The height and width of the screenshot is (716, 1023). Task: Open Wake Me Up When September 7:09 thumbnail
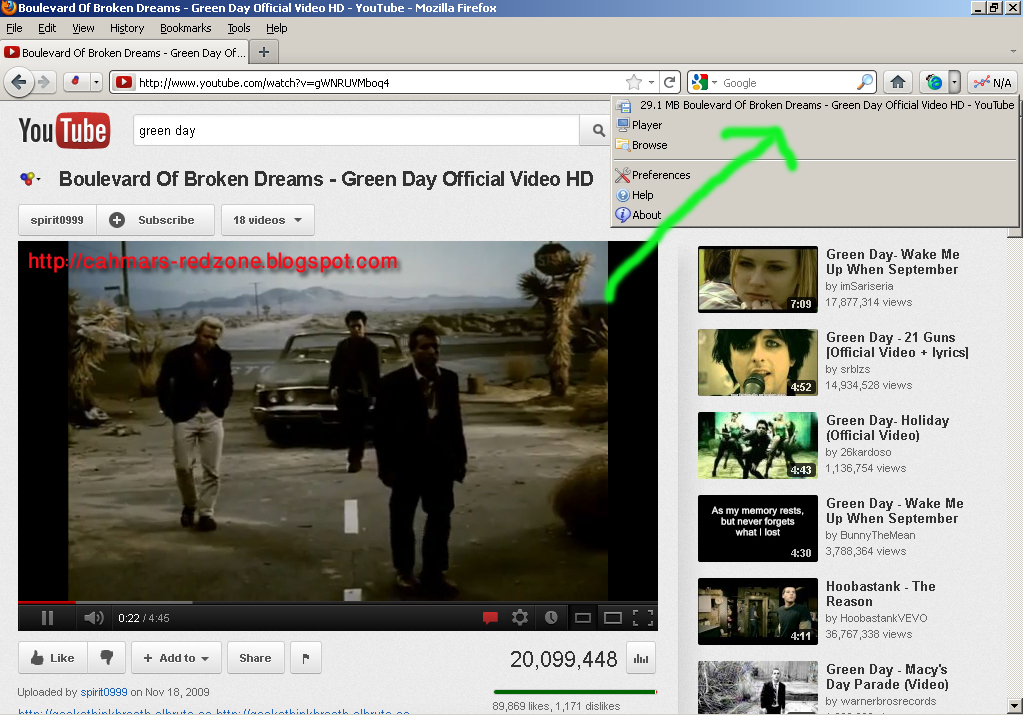coord(757,279)
